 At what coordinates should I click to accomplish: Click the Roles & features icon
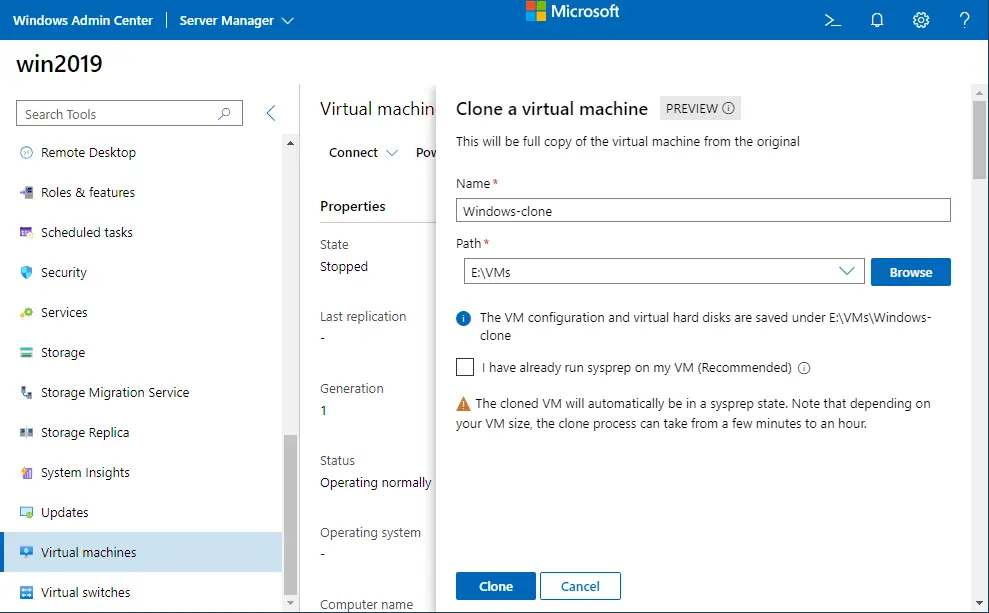26,192
